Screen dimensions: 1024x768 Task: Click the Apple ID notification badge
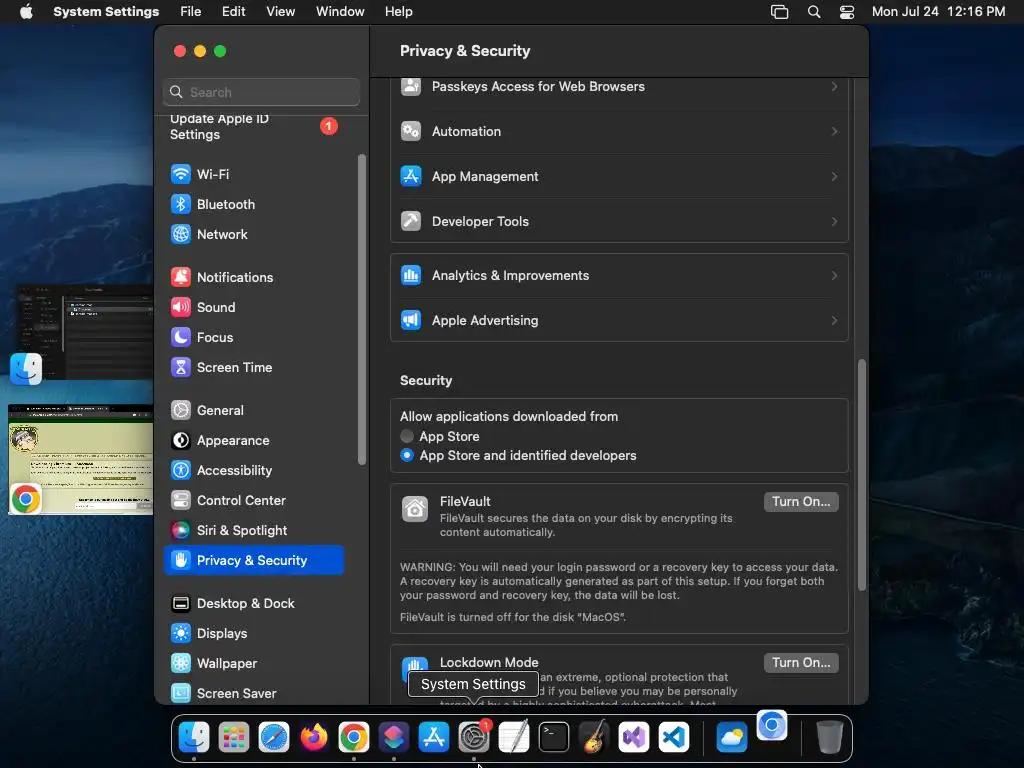click(328, 126)
